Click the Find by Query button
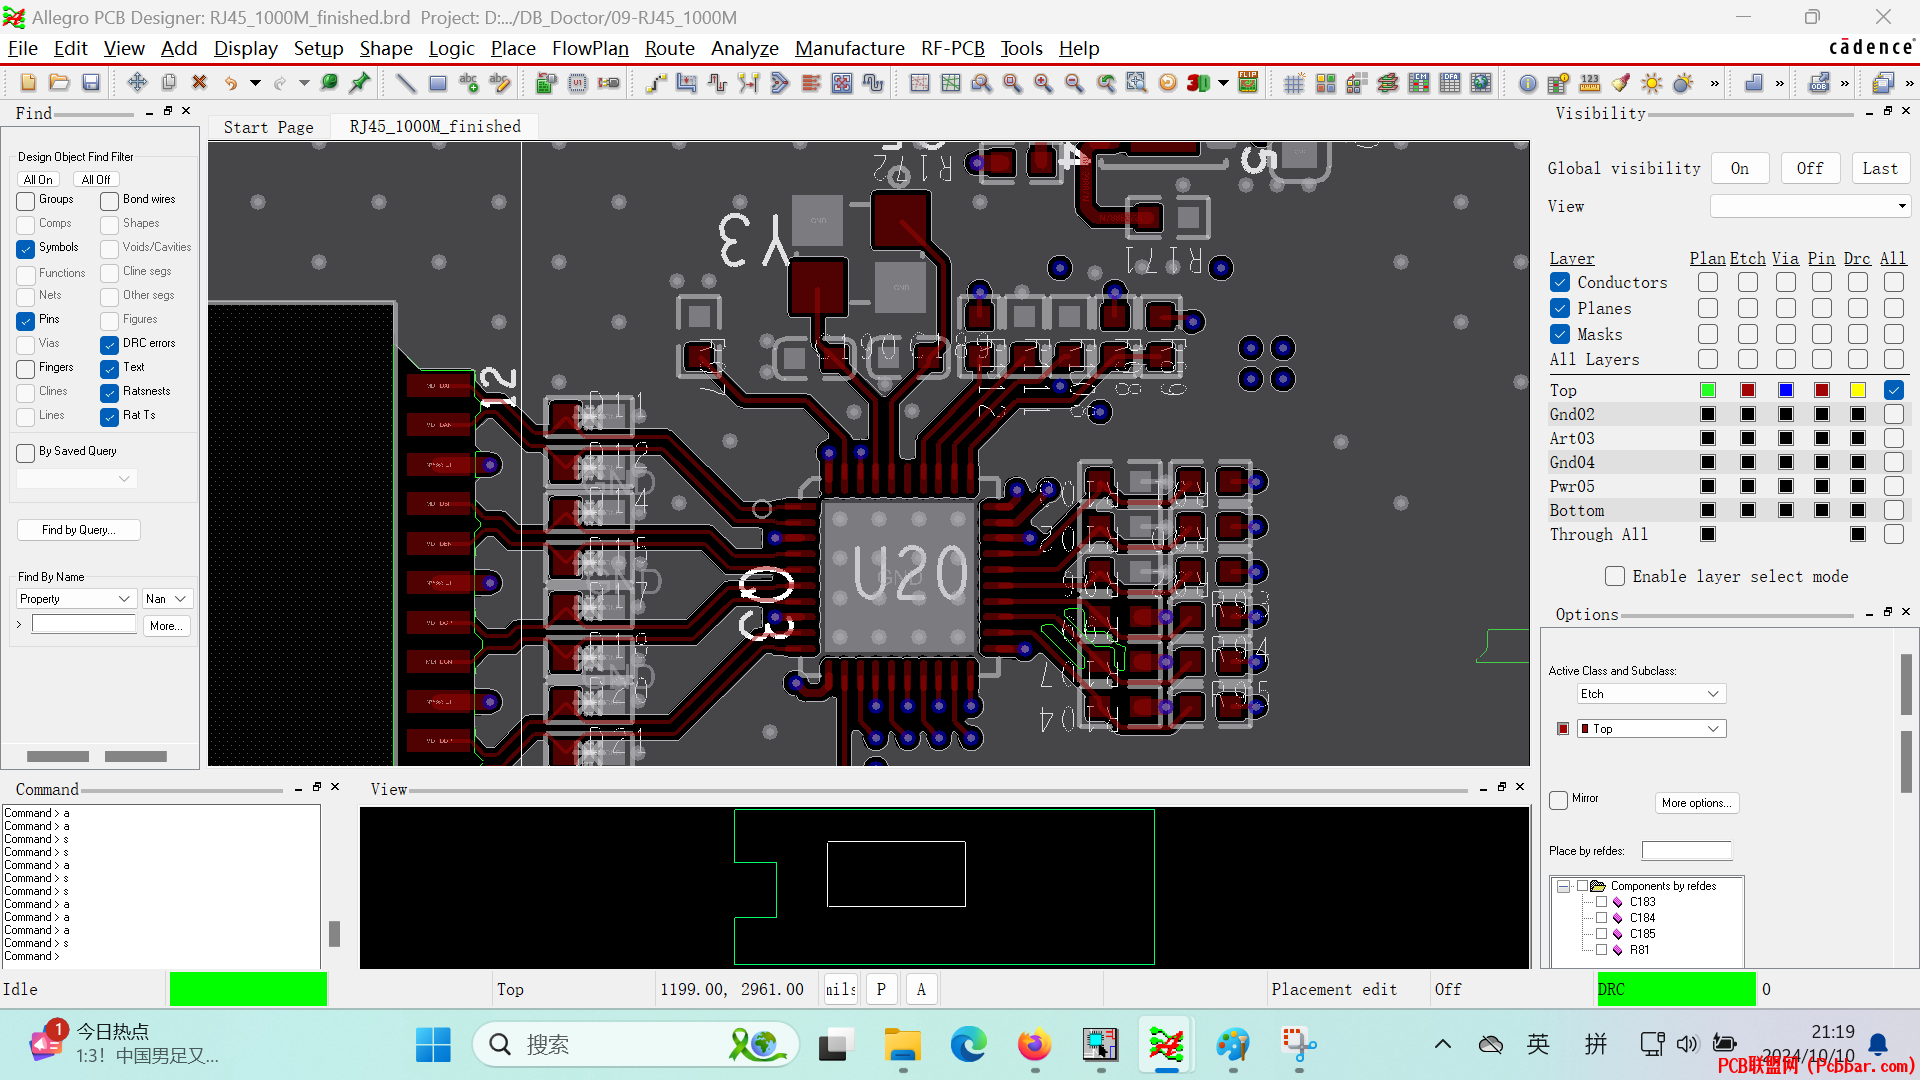 point(78,530)
